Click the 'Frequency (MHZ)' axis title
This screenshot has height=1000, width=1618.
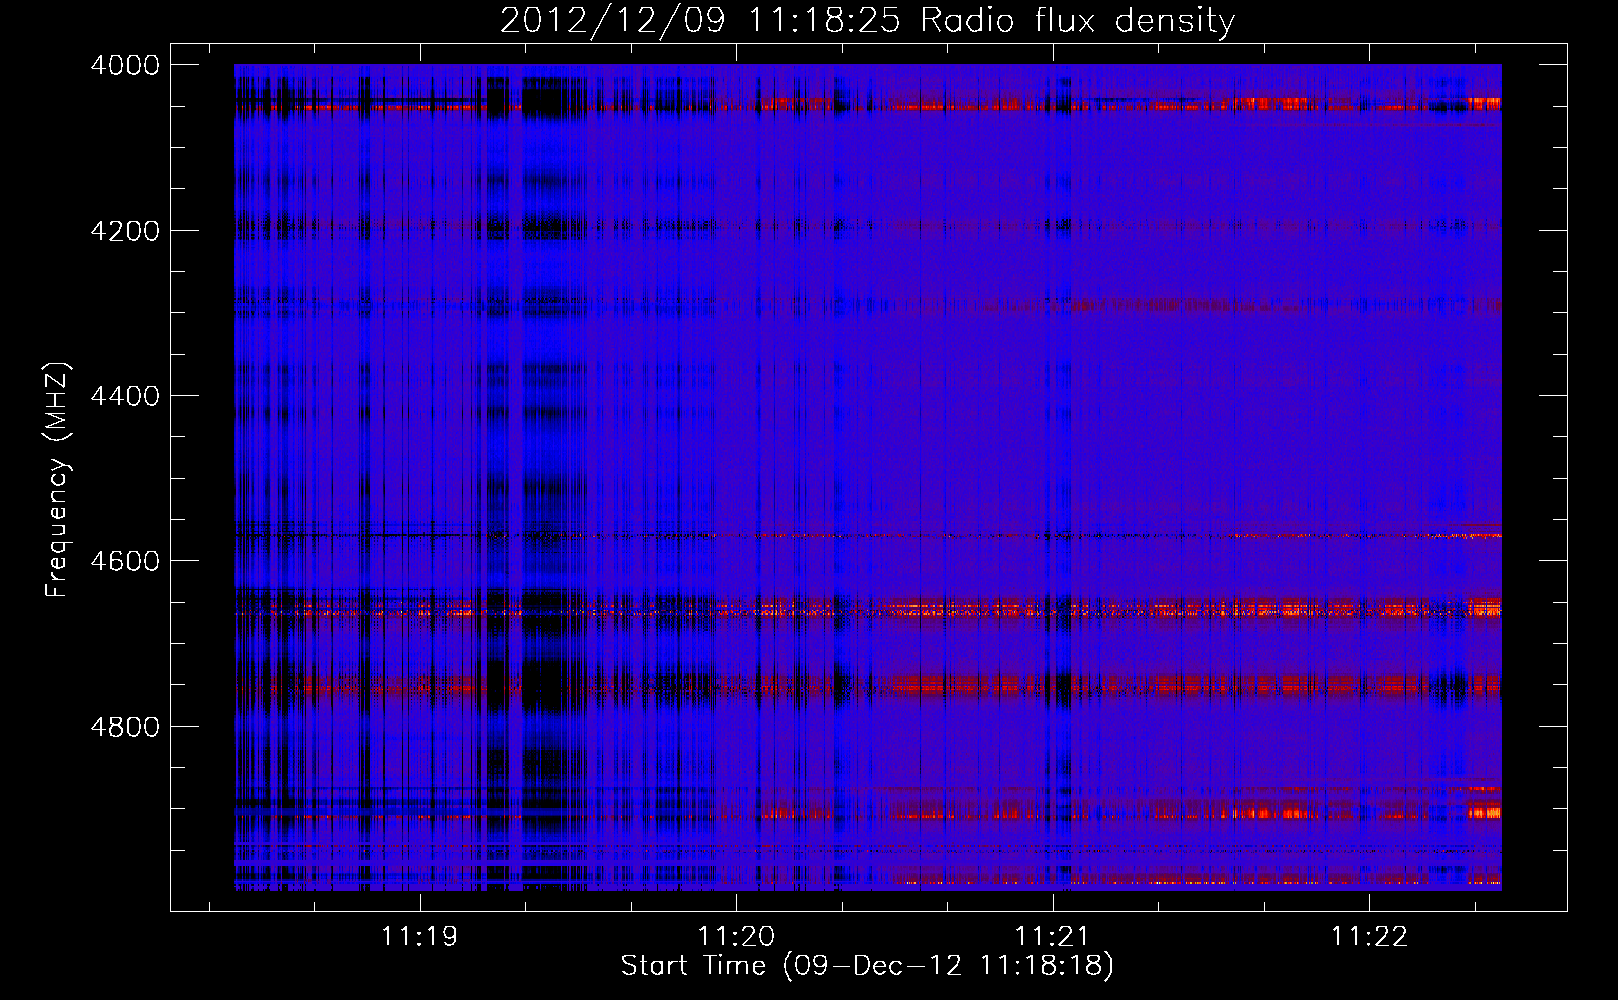(x=58, y=480)
